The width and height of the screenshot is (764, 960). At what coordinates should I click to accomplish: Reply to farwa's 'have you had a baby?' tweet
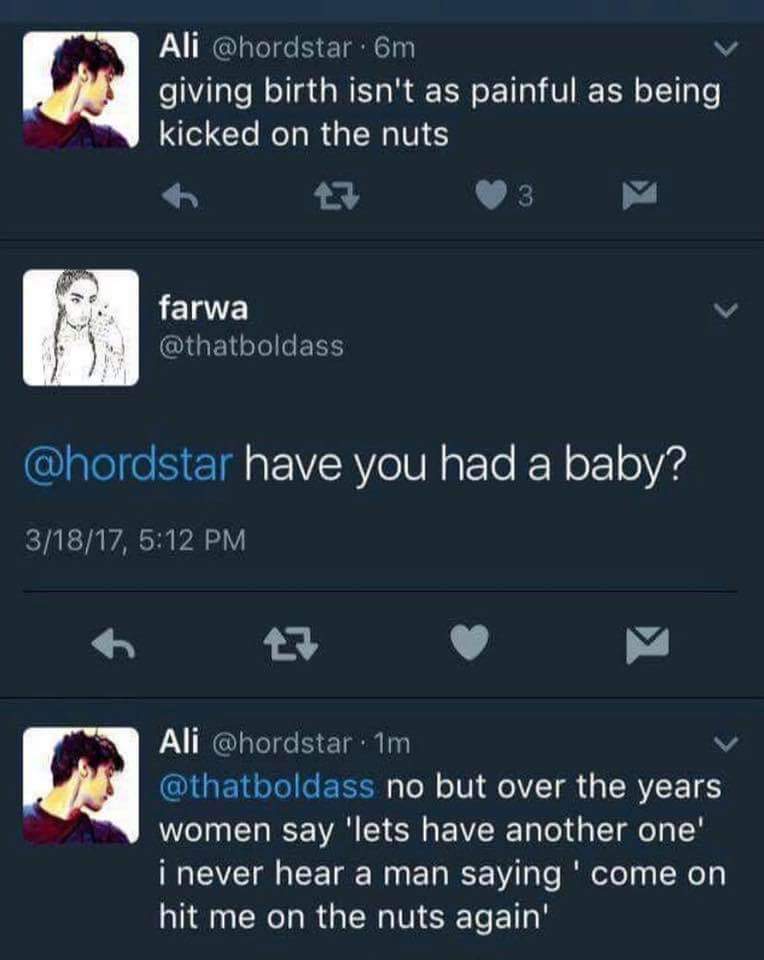(x=112, y=644)
